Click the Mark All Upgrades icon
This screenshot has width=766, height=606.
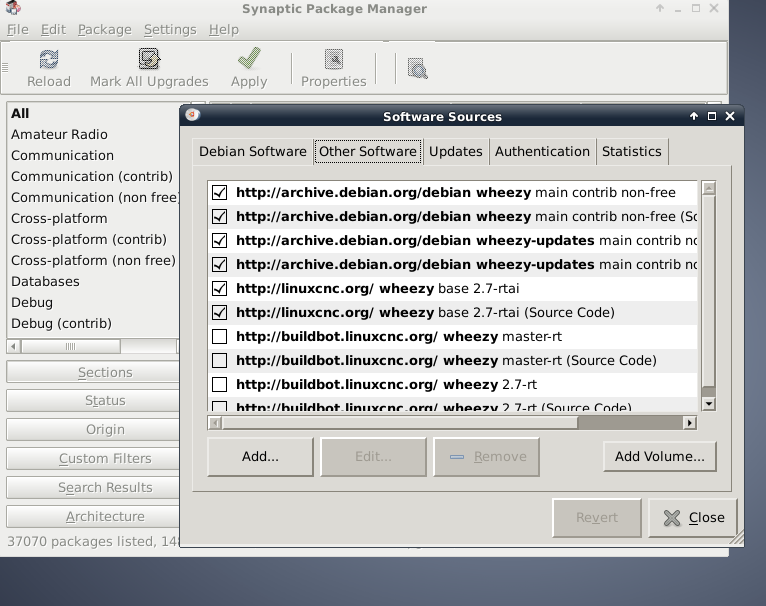coord(149,59)
